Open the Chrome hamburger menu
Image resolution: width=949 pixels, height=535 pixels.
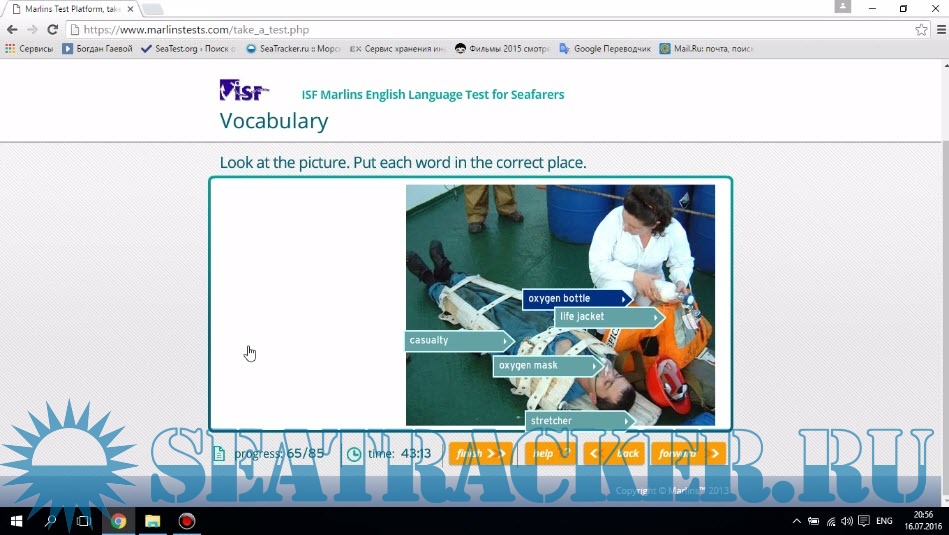tap(940, 30)
